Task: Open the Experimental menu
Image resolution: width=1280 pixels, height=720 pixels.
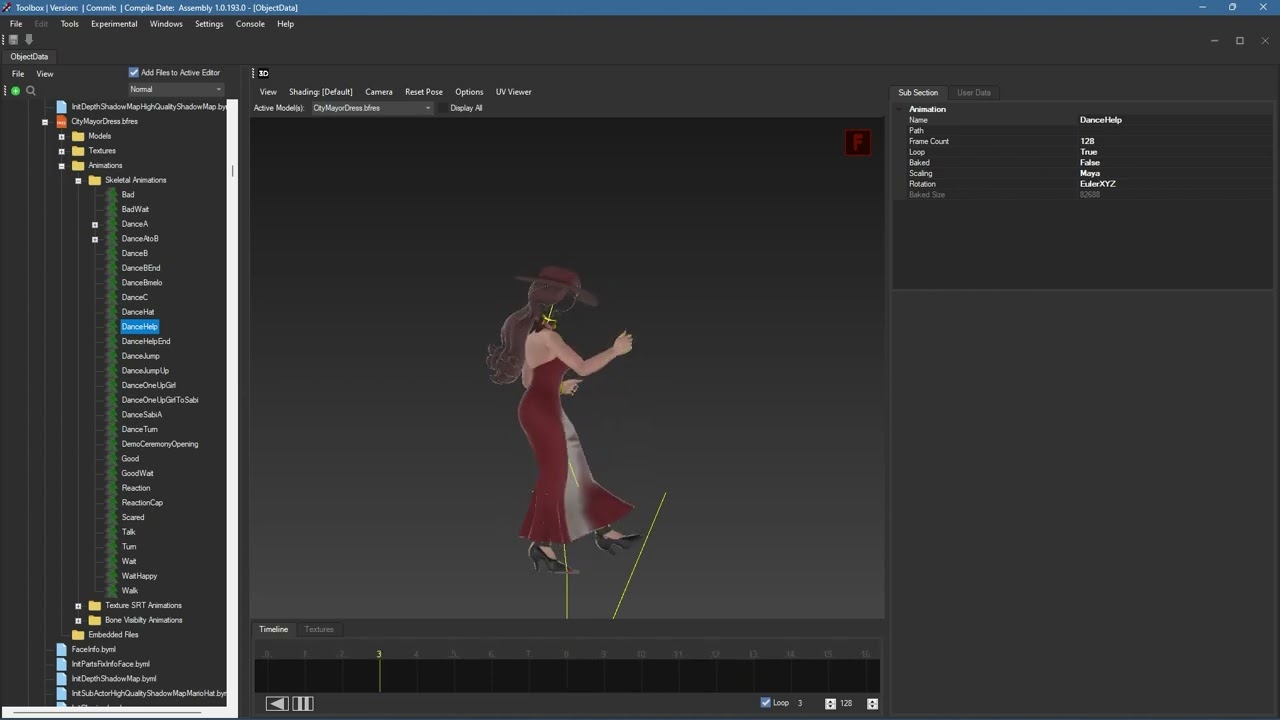Action: pos(114,24)
